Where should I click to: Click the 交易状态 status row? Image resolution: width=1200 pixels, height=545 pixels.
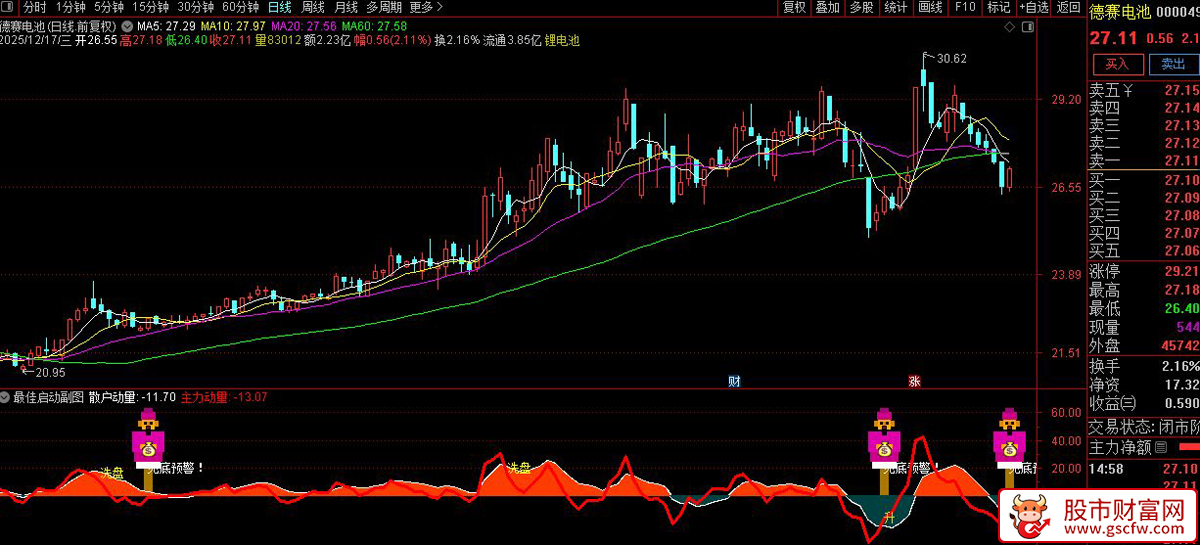pyautogui.click(x=1144, y=426)
